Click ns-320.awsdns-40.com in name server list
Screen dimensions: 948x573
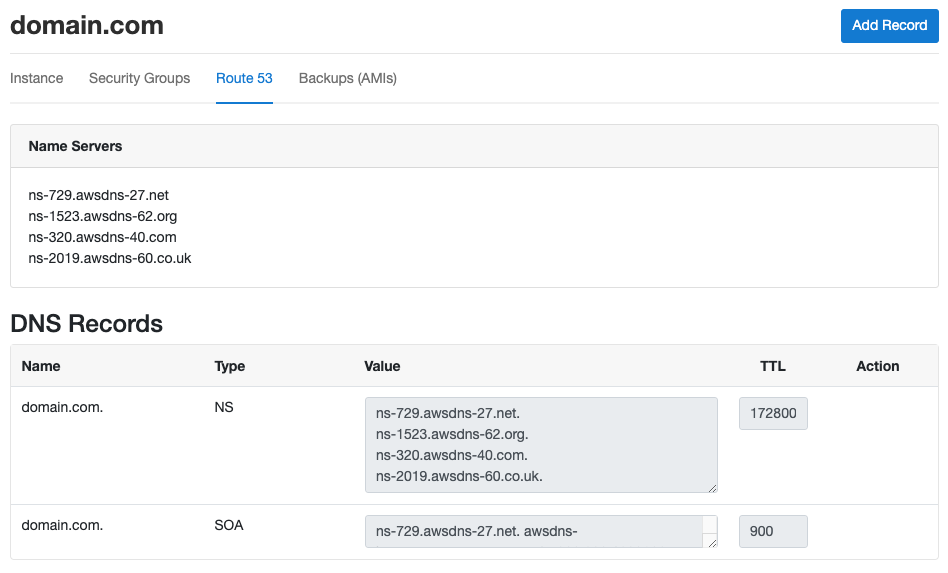[102, 238]
